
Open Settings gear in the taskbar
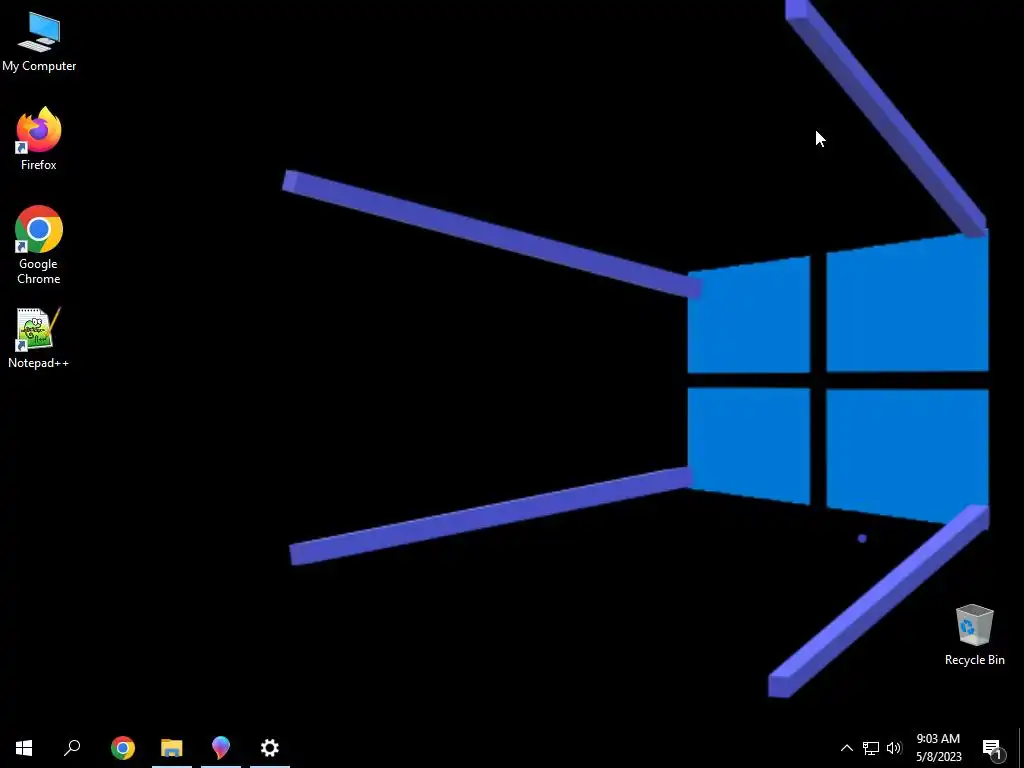[x=270, y=748]
